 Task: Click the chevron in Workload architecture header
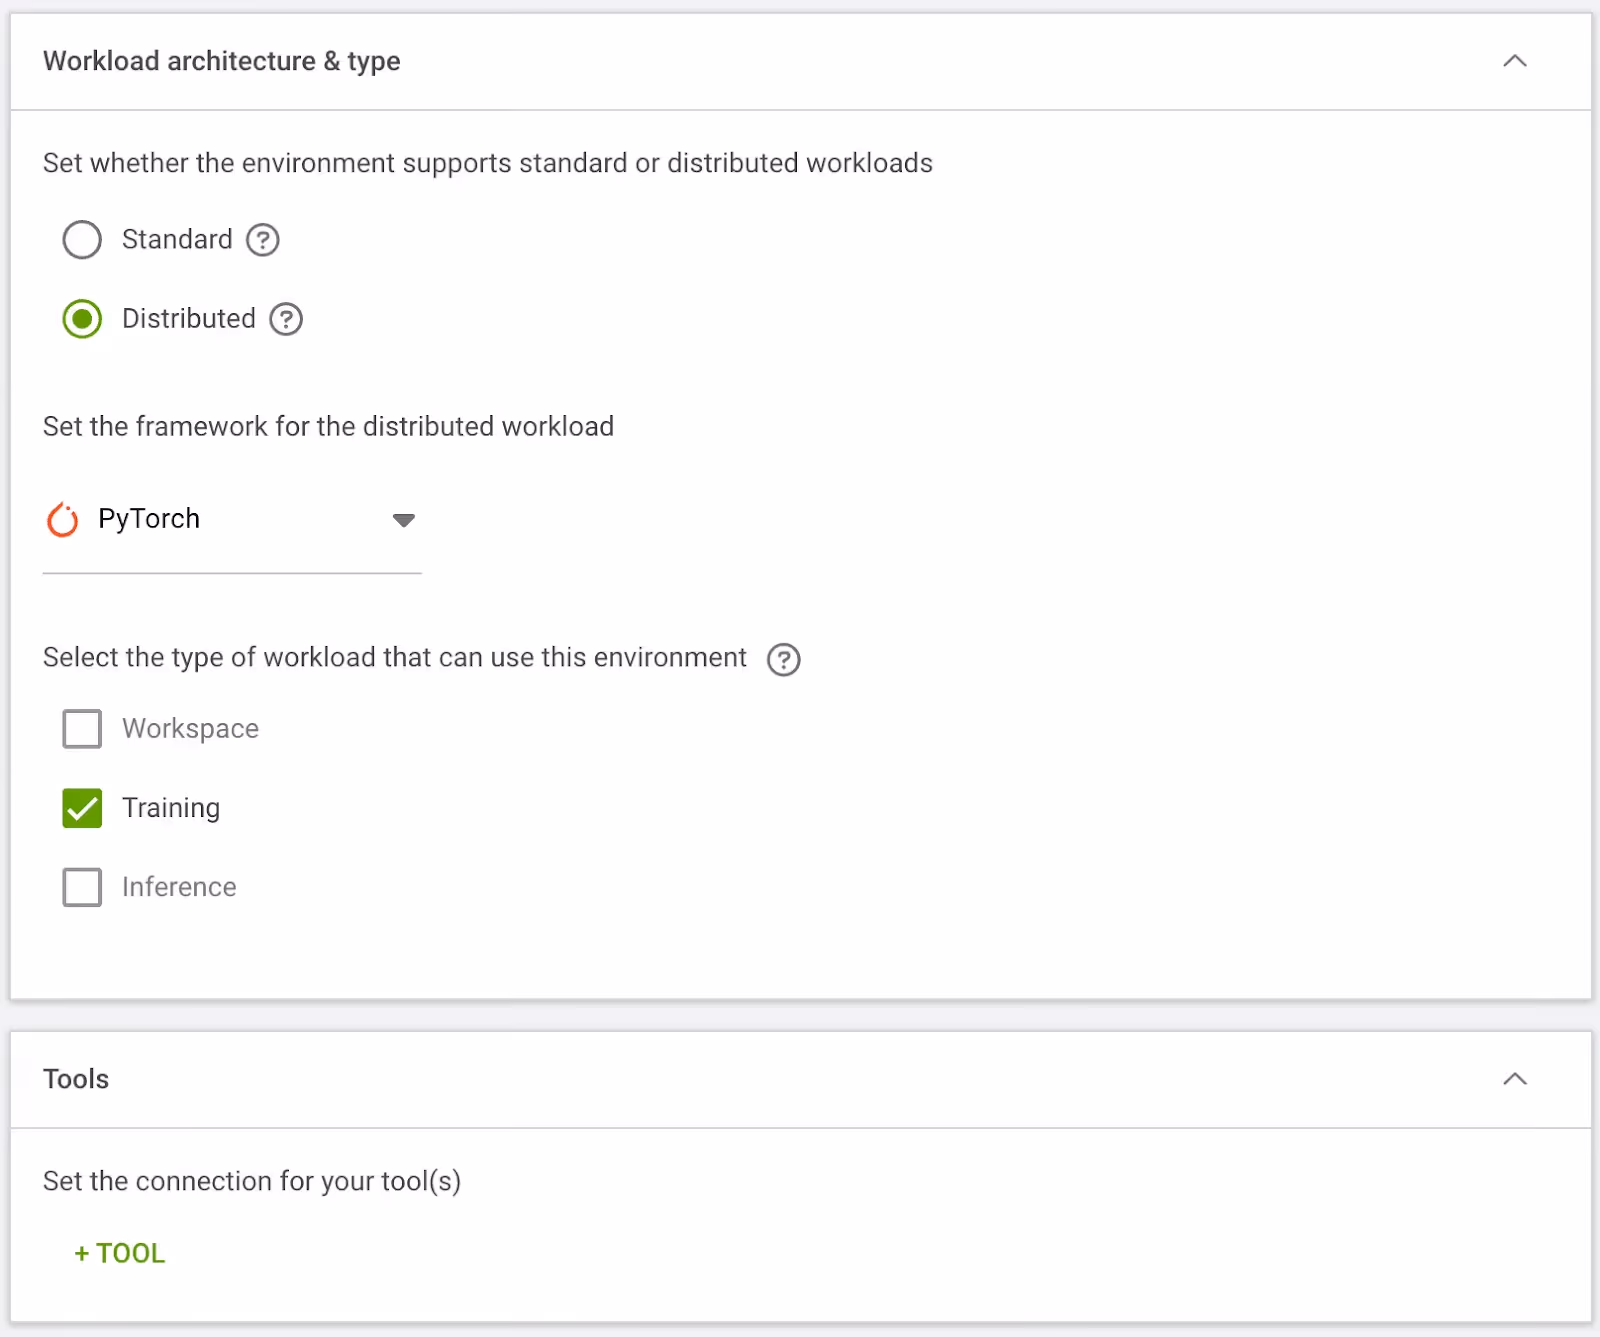pos(1515,61)
